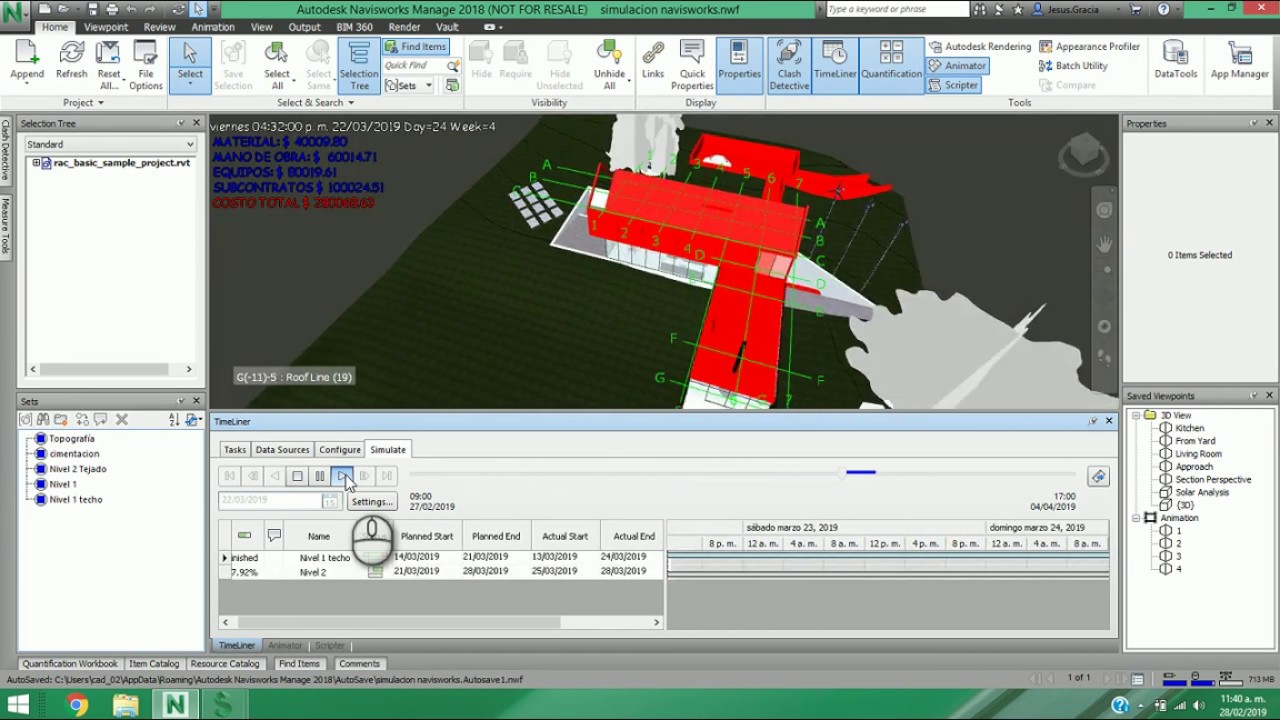Switch to the Tasks tab in TimeLiner
The width and height of the screenshot is (1280, 720).
click(x=234, y=449)
